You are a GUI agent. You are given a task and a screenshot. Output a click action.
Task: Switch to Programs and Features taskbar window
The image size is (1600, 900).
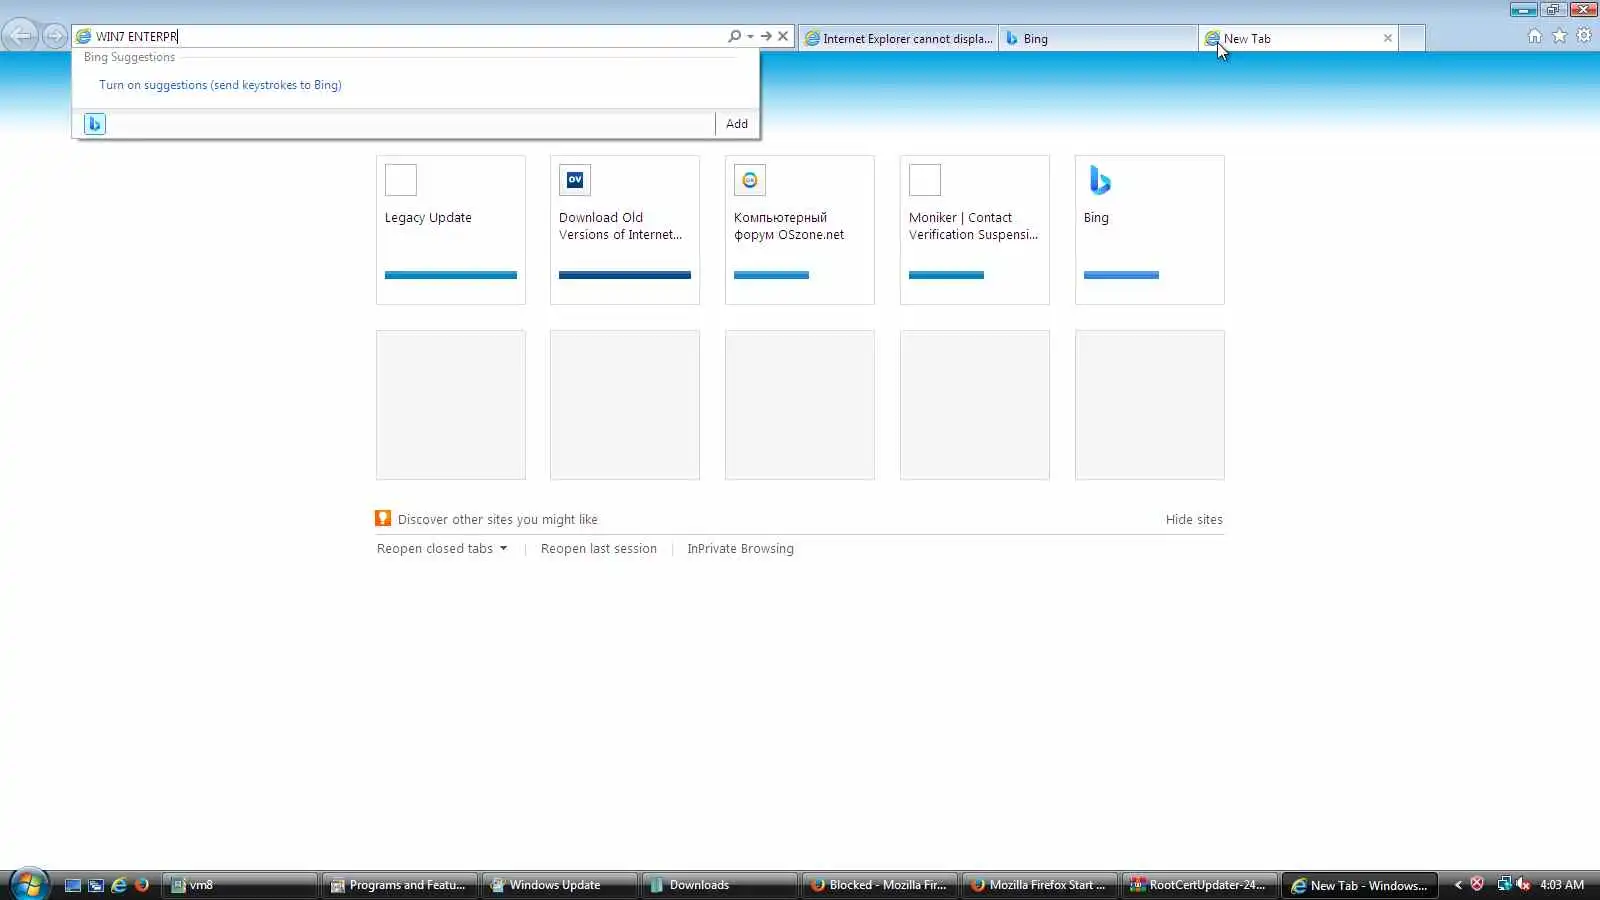(x=400, y=885)
